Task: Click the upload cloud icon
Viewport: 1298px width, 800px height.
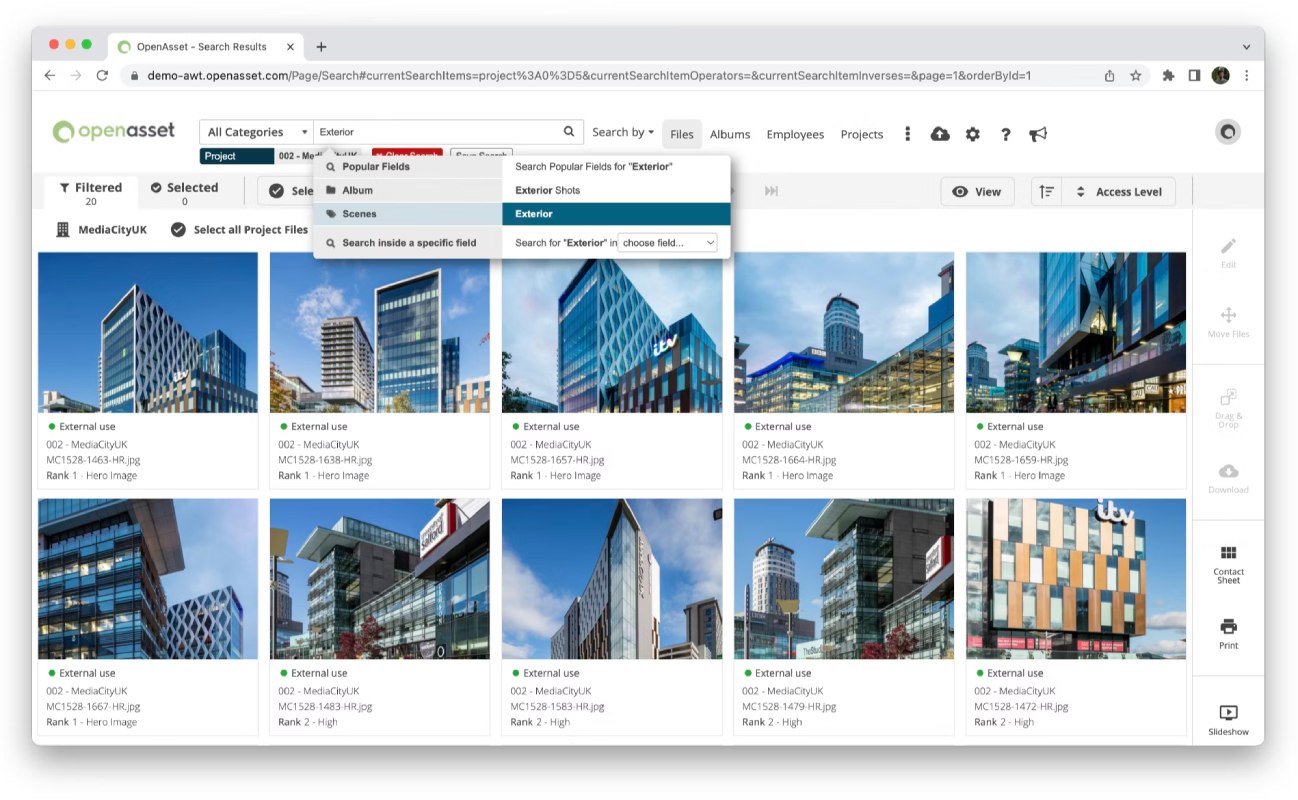Action: 940,134
